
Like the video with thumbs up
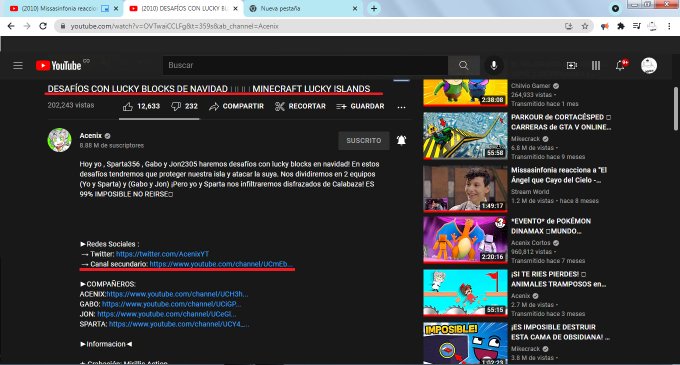[141, 106]
